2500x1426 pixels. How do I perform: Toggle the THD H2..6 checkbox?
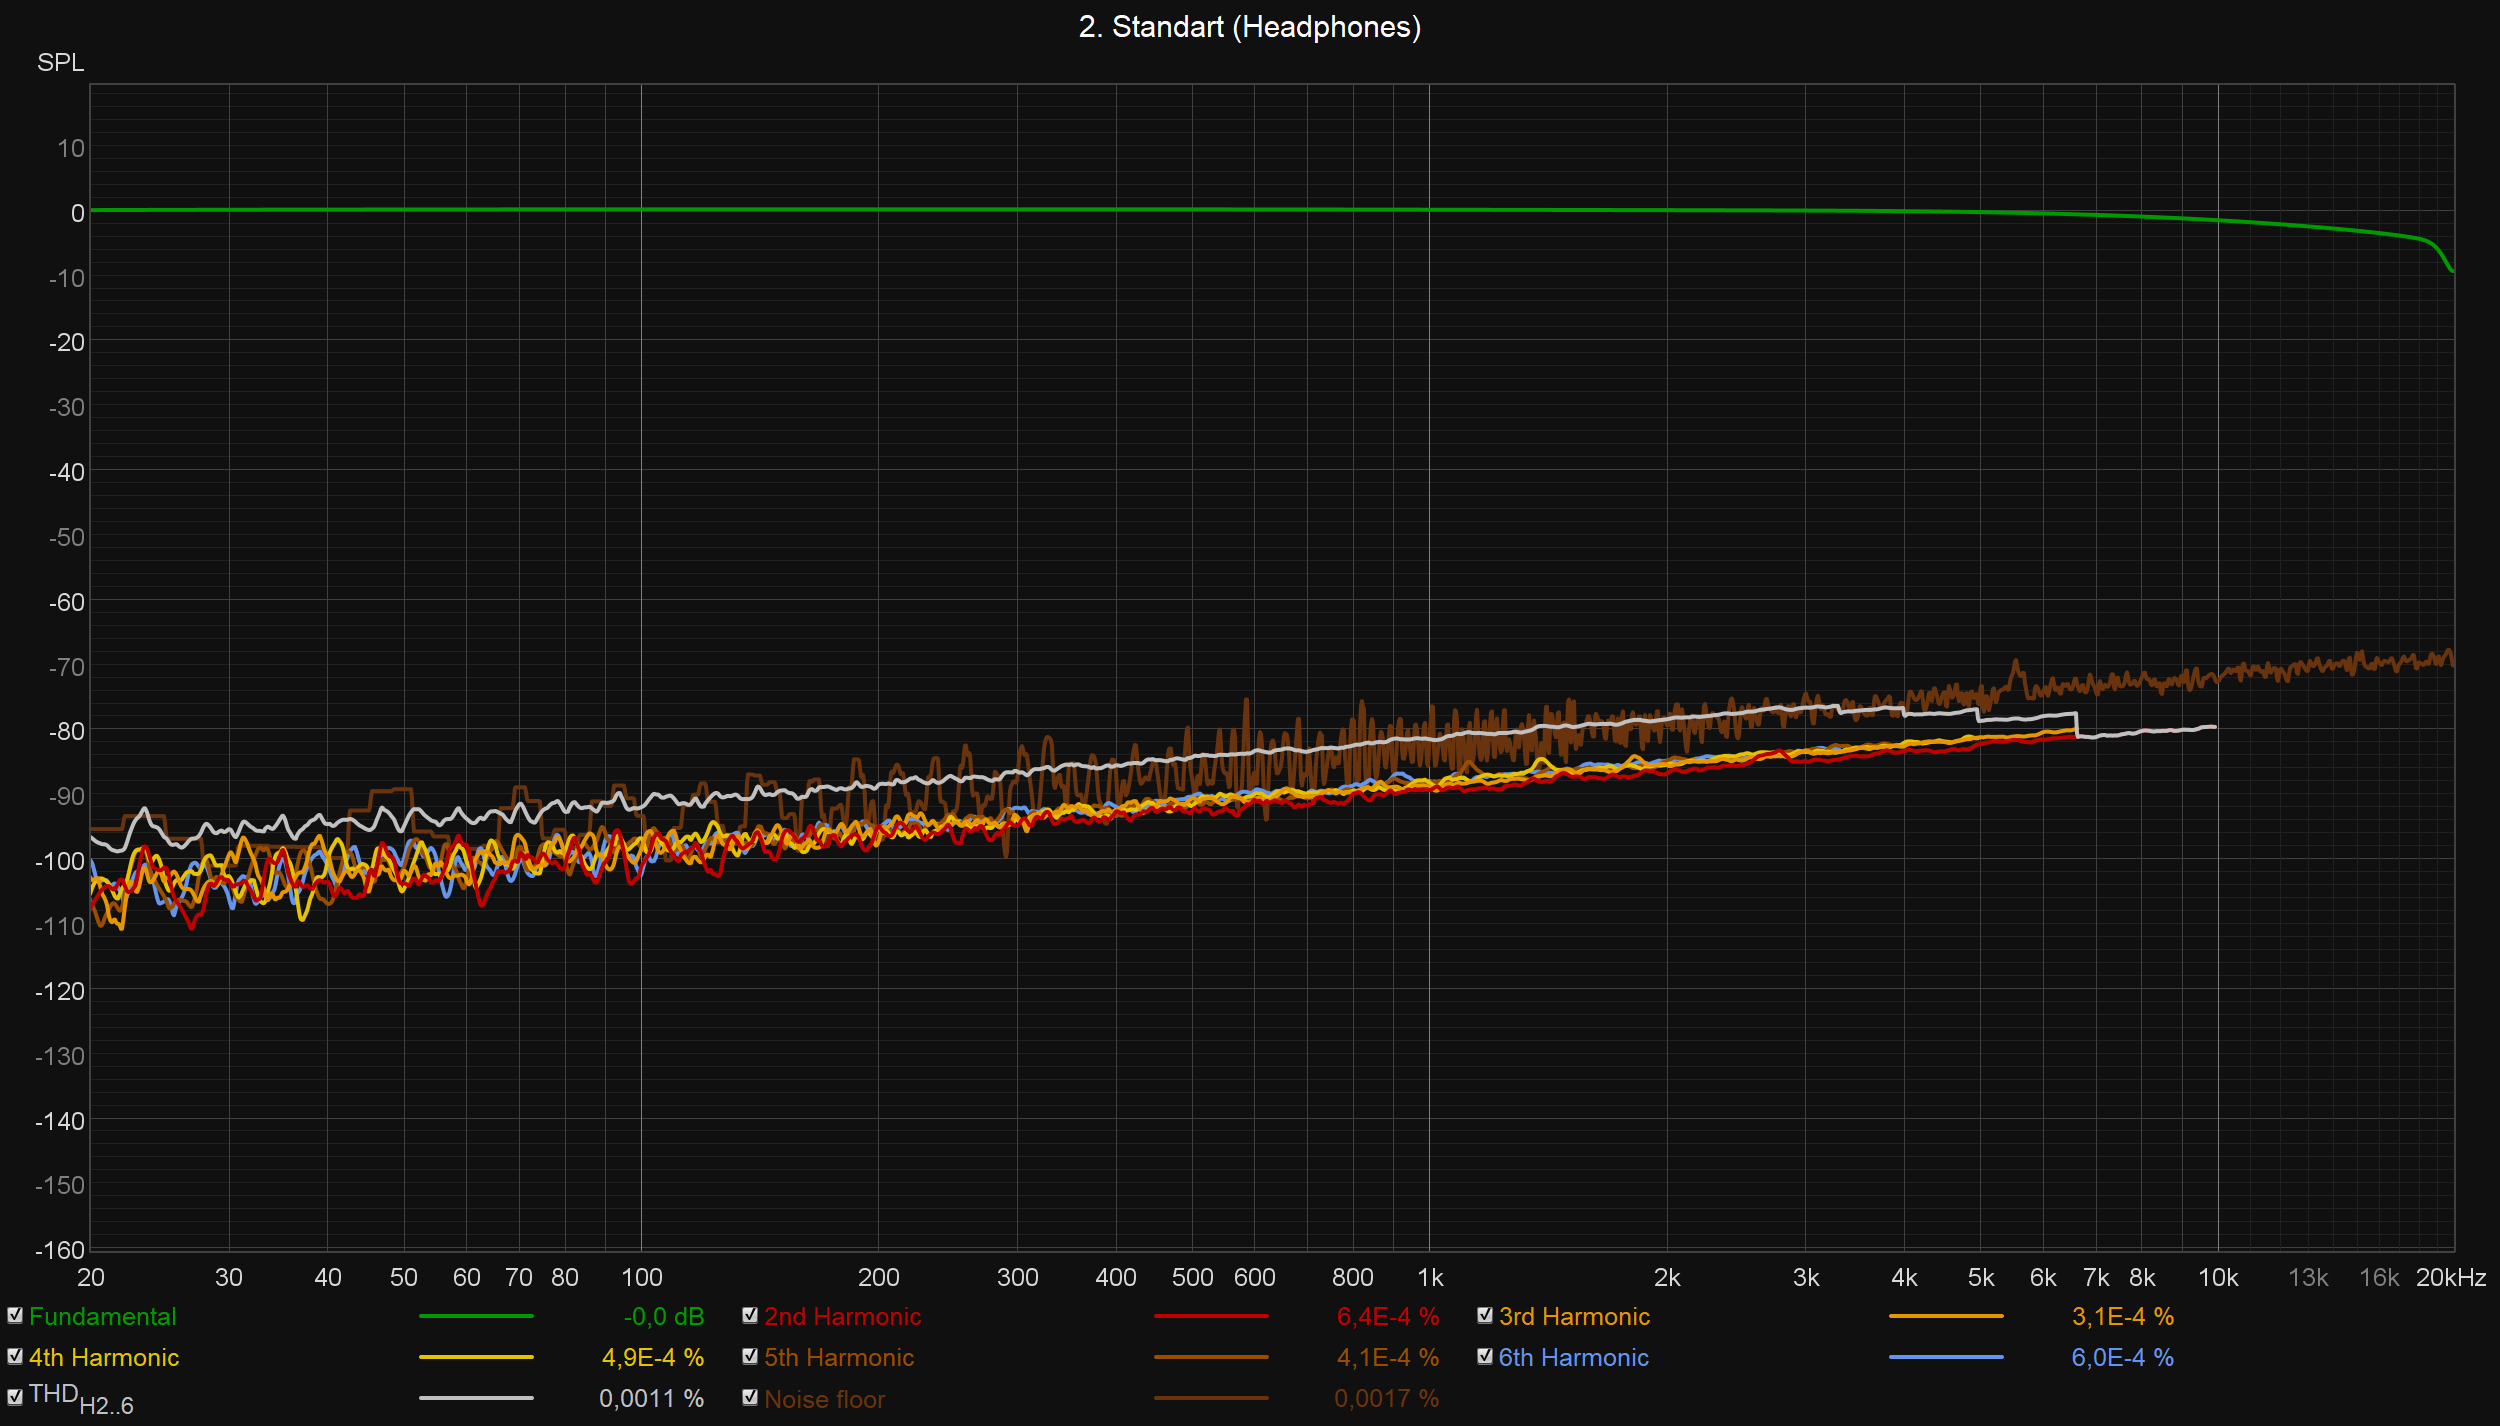(15, 1398)
